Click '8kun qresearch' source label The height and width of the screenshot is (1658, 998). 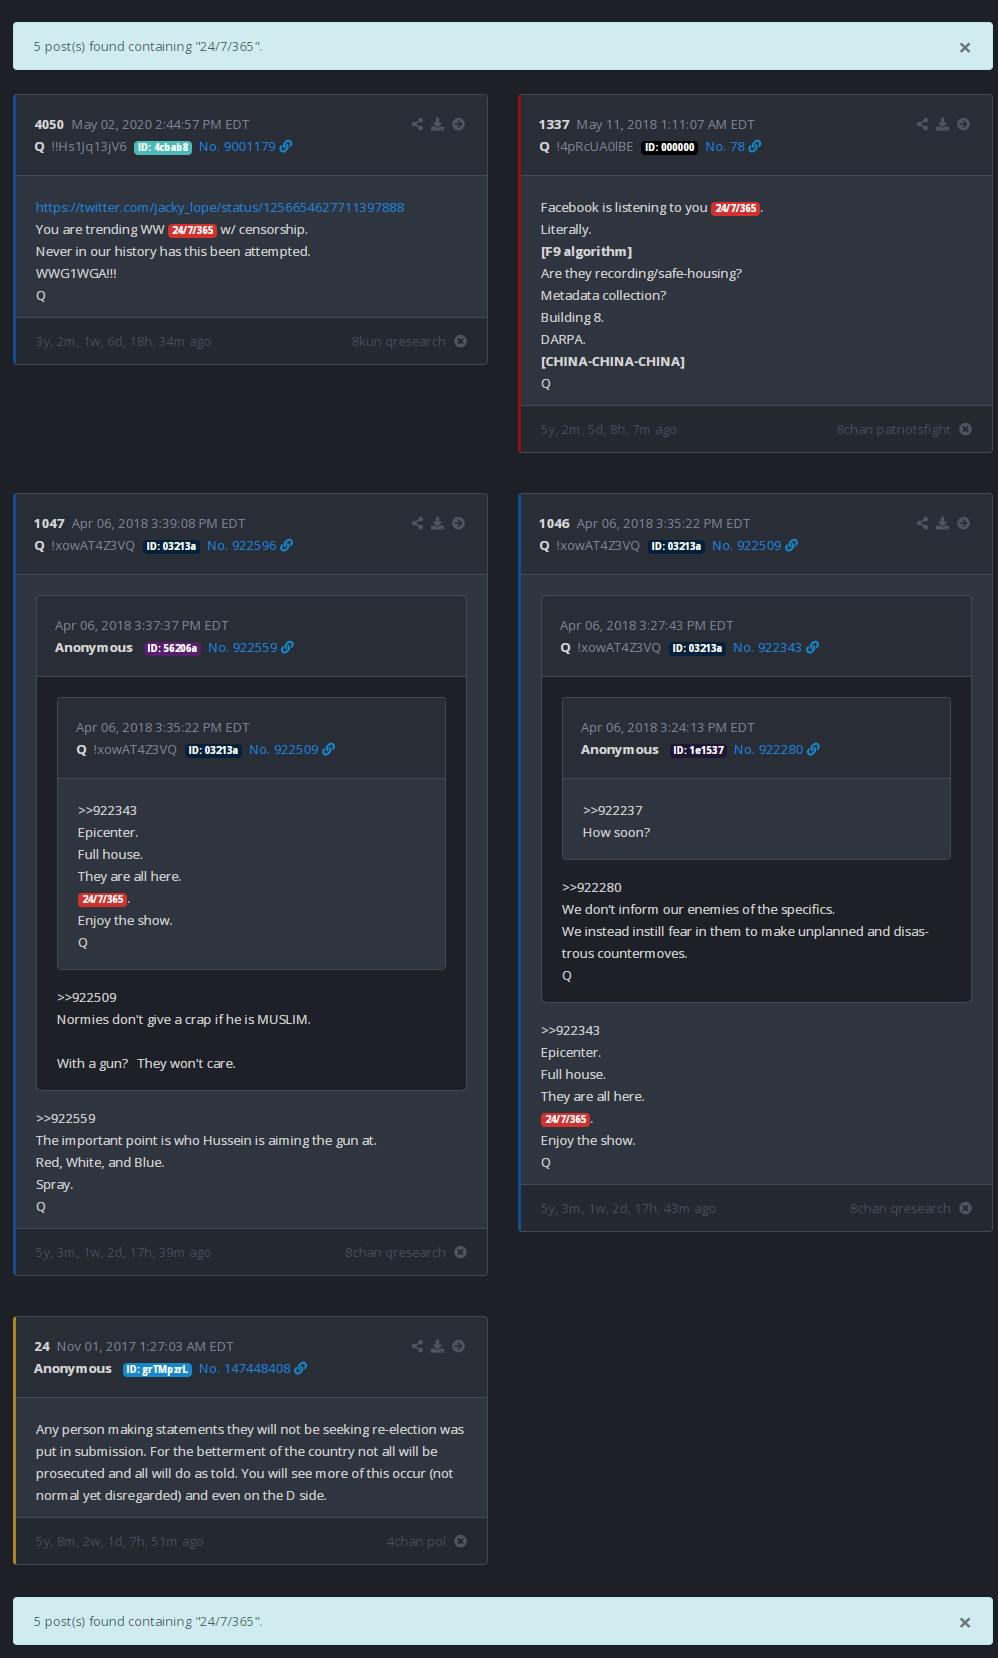(x=399, y=341)
